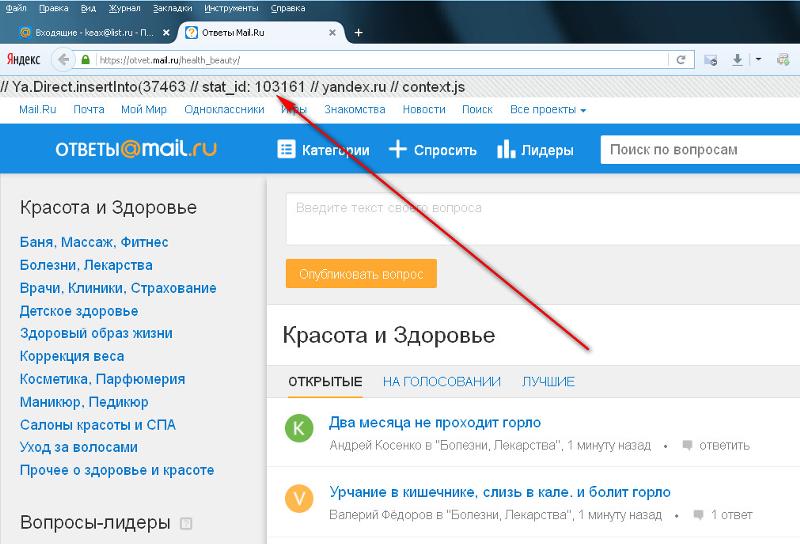Open the Закладки menu
This screenshot has width=800, height=544.
[172, 8]
